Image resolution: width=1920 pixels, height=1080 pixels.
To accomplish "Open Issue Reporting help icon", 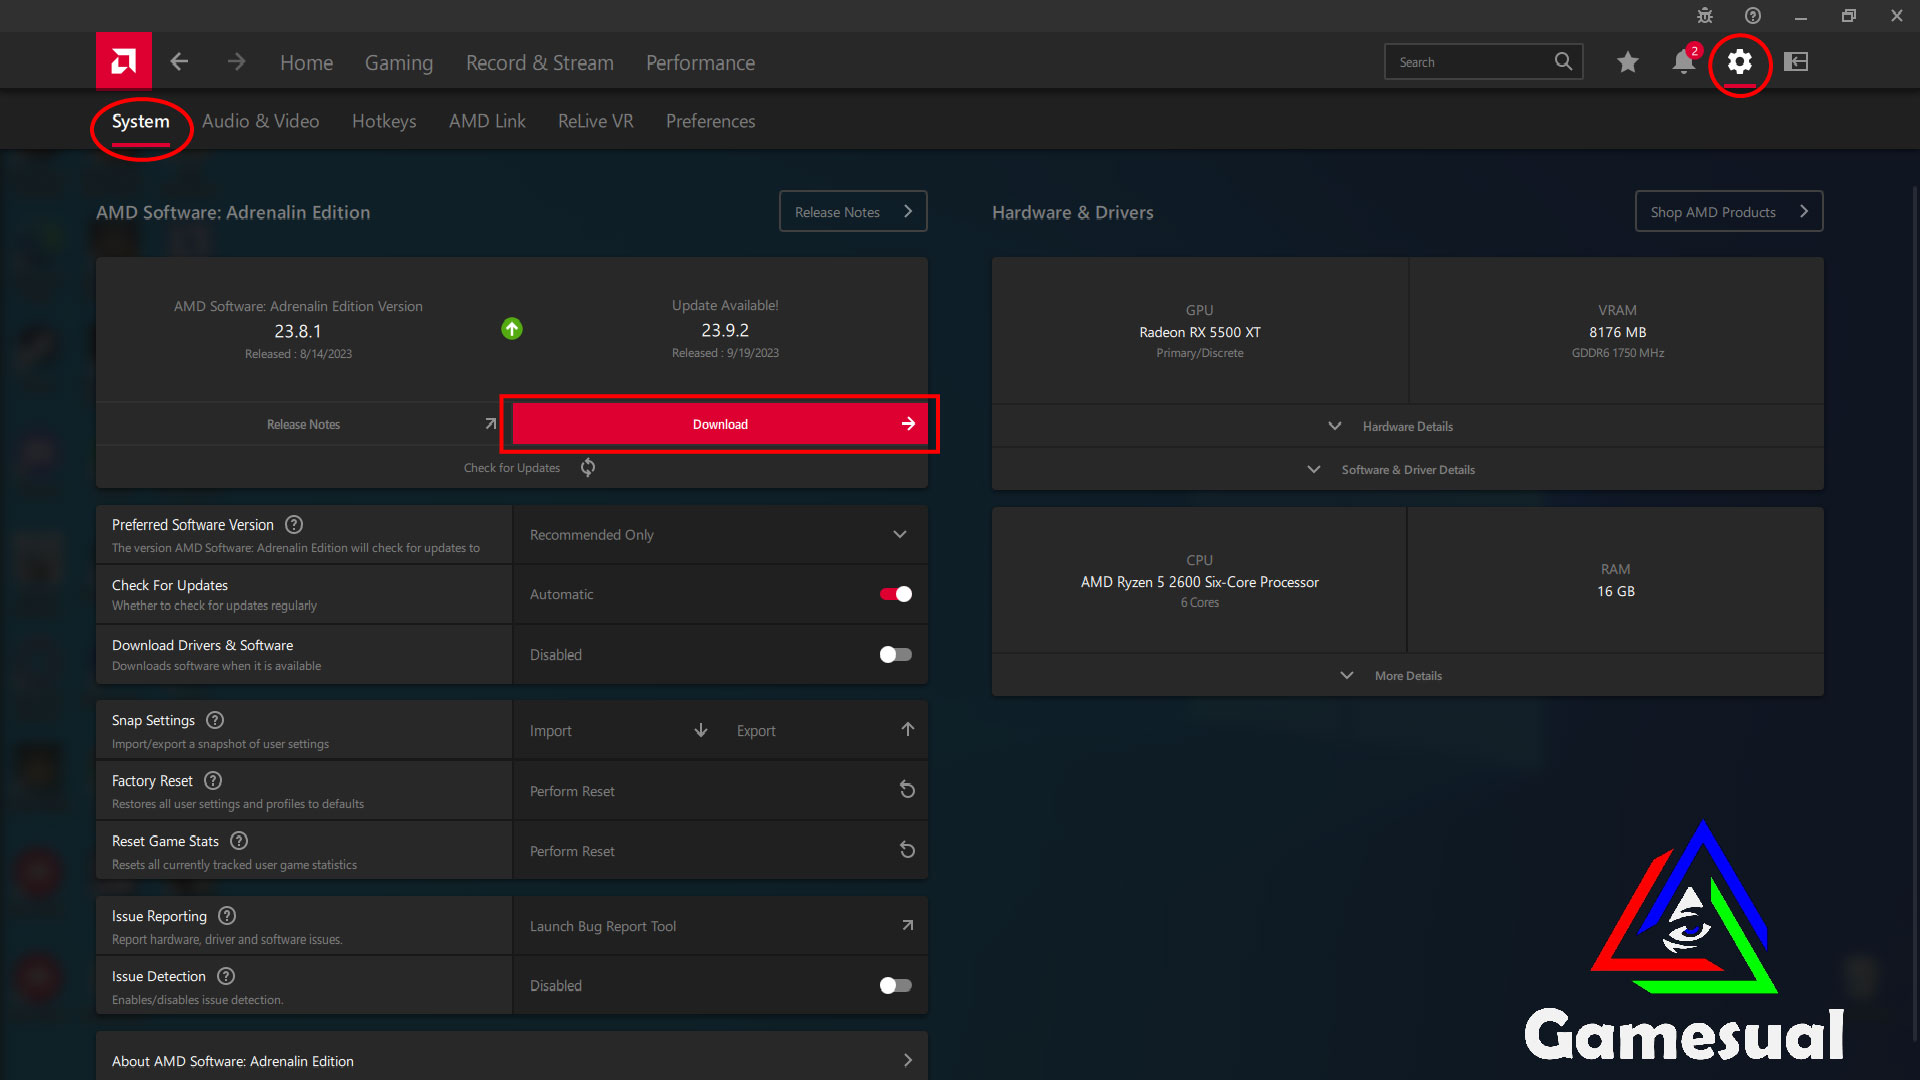I will [x=227, y=916].
